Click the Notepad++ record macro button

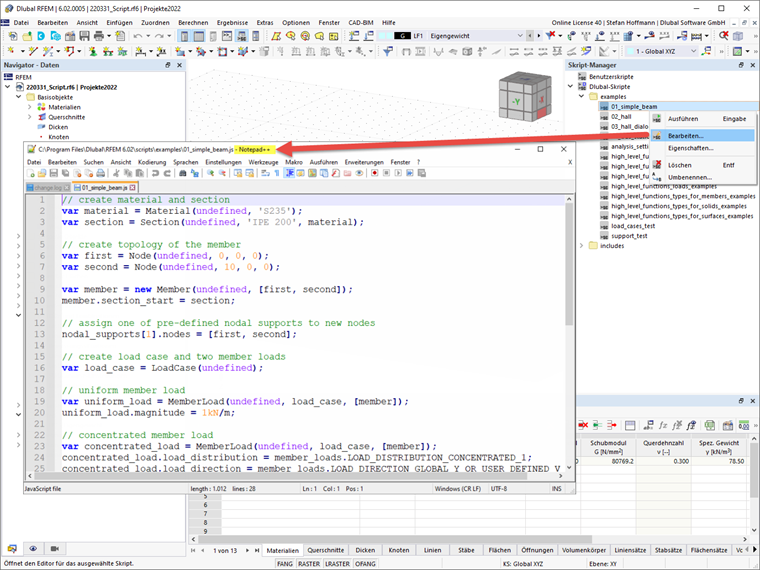[373, 173]
